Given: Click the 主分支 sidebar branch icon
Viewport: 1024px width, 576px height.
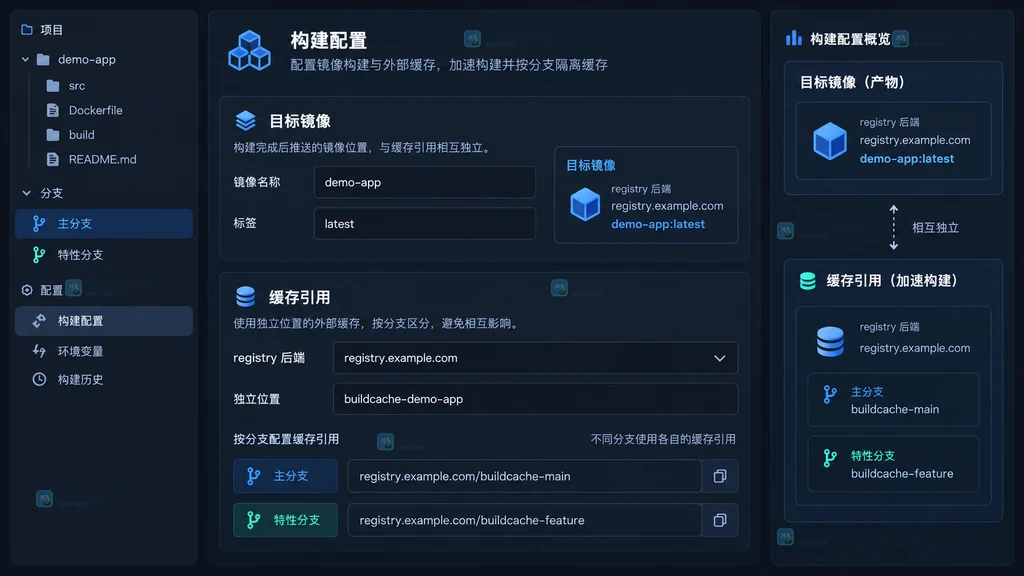Looking at the screenshot, I should [39, 223].
